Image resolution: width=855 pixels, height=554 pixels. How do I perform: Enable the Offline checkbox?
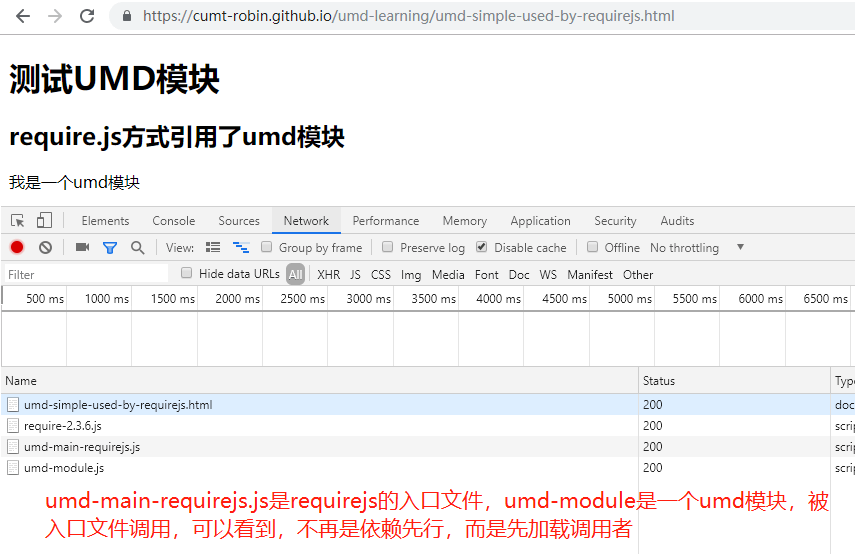pyautogui.click(x=593, y=247)
